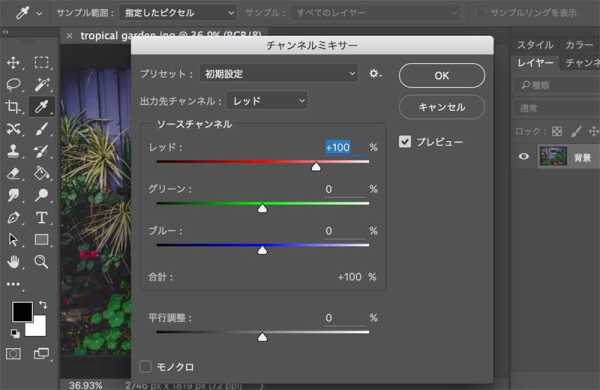Close the tropical garden document tab
600x390 pixels.
tap(69, 36)
